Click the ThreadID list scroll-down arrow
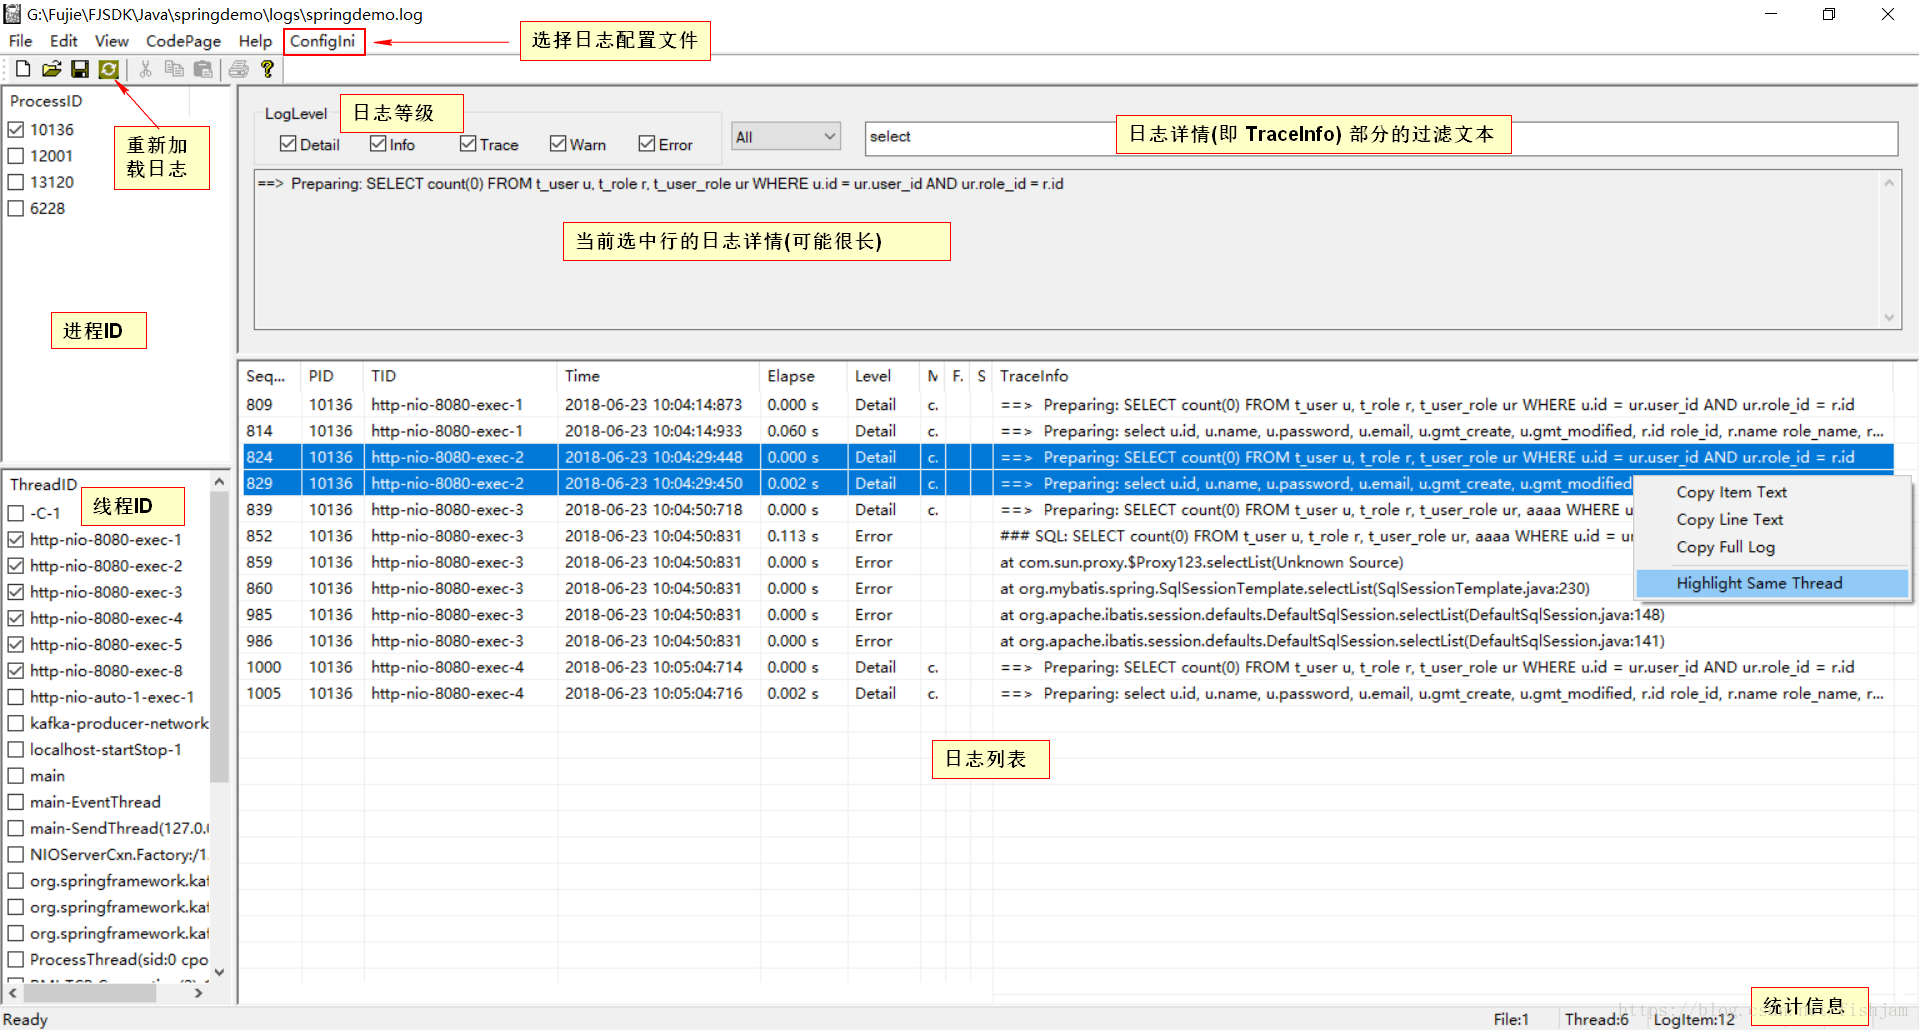Screen dimensions: 1919x1030 (x=219, y=972)
